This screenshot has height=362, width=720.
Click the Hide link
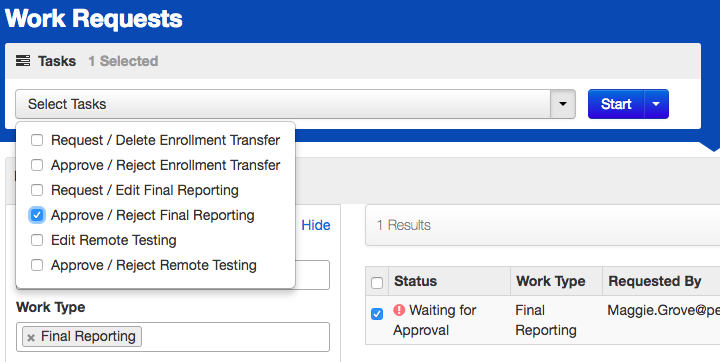(x=316, y=225)
